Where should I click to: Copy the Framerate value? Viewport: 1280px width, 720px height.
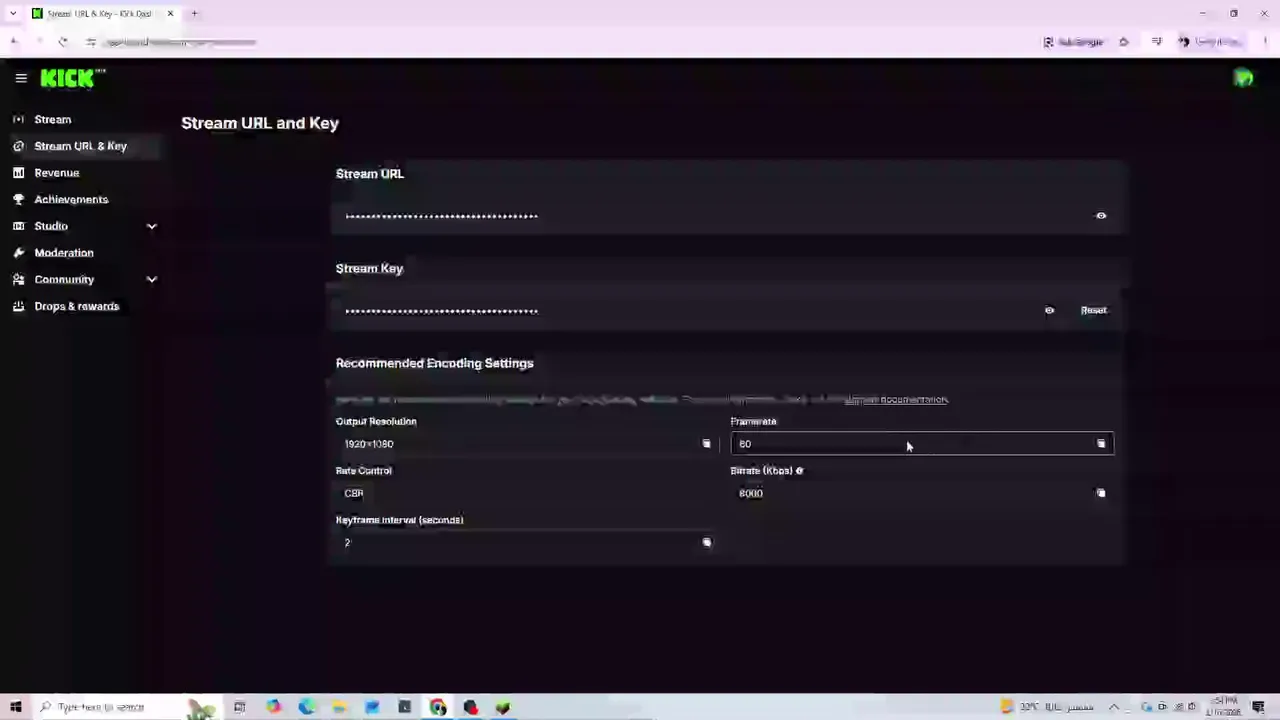1101,444
